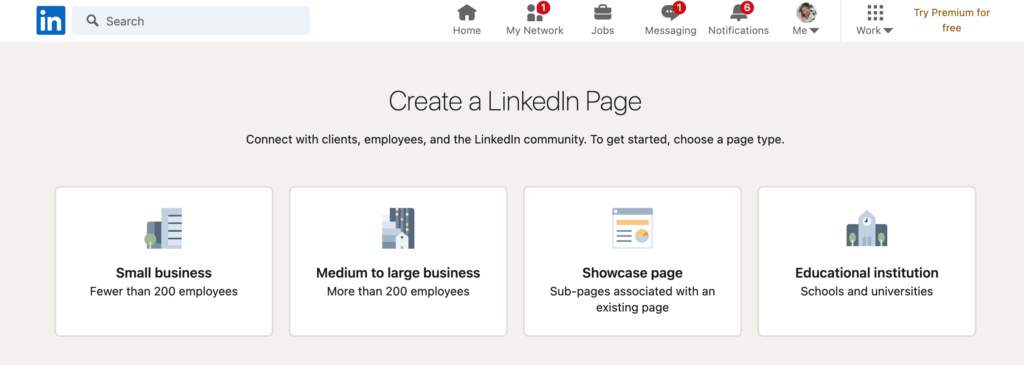Open the Notifications label
Screen dimensions: 1024x365
click(739, 31)
